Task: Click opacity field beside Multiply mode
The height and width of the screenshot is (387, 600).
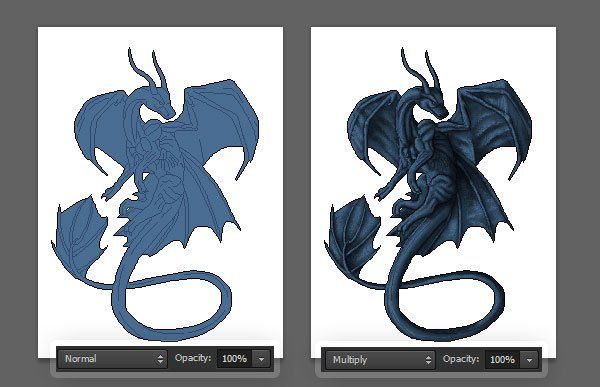Action: 502,359
